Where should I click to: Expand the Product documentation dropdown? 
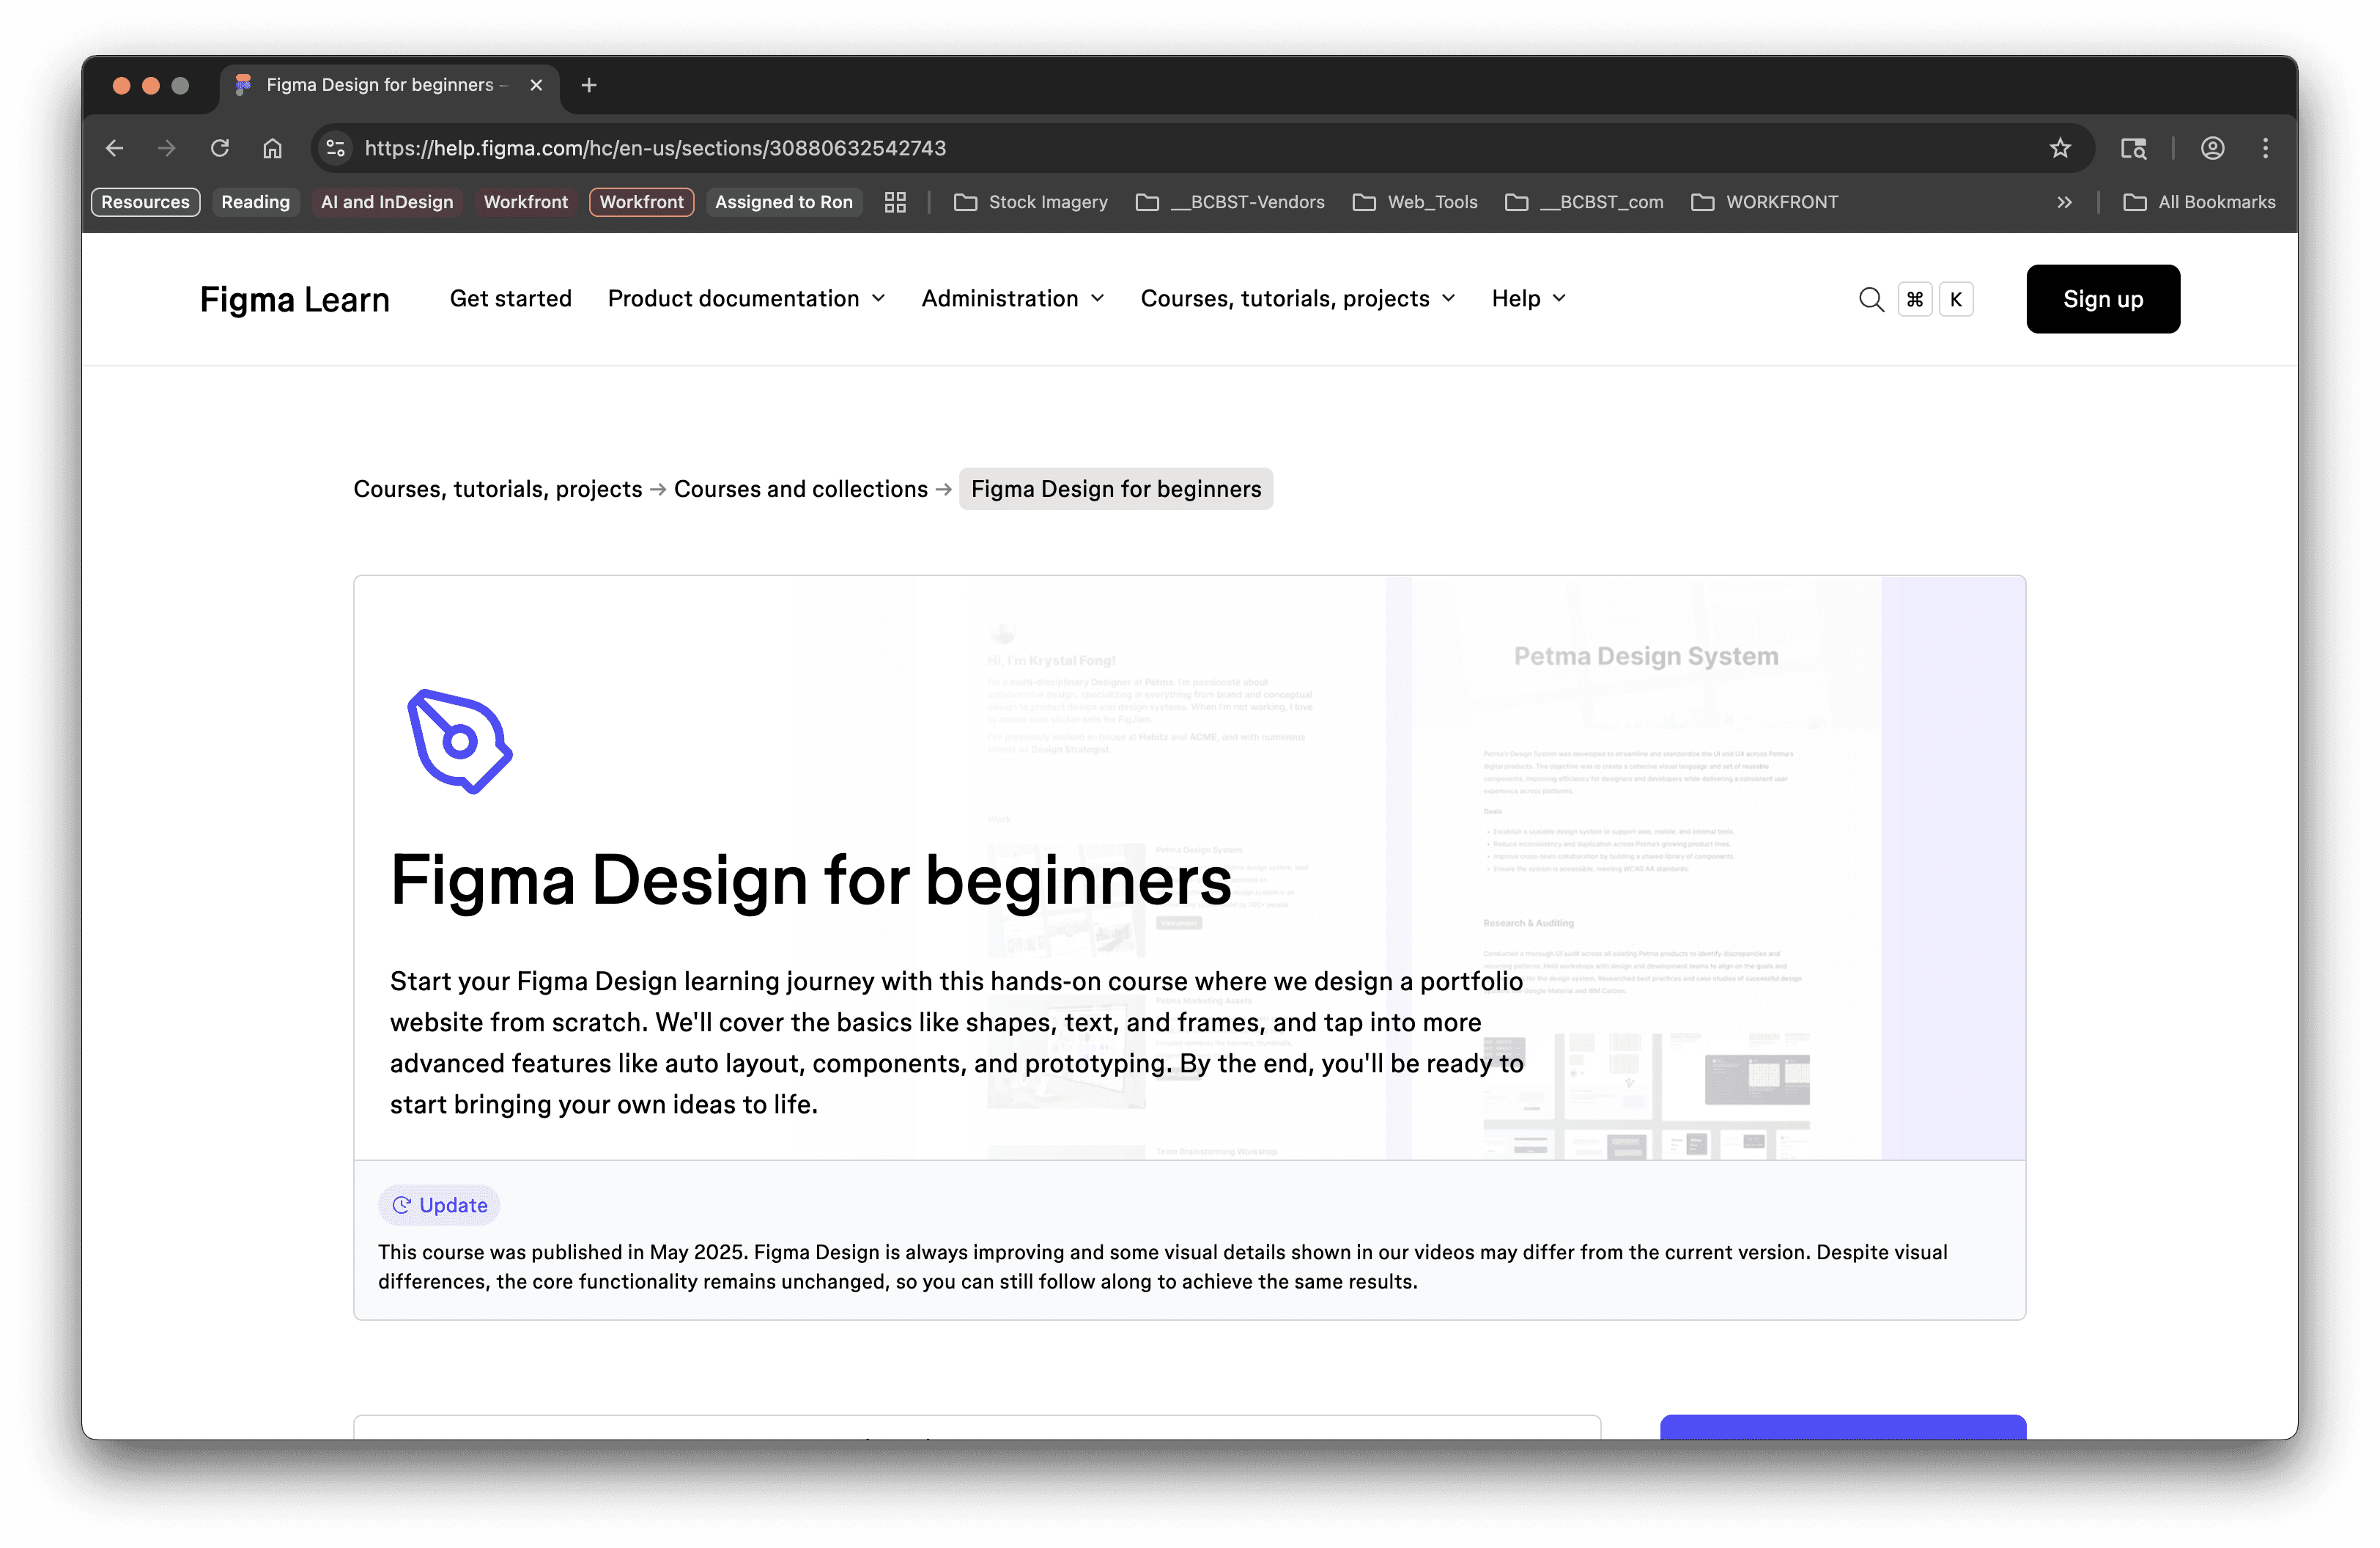[x=746, y=299]
